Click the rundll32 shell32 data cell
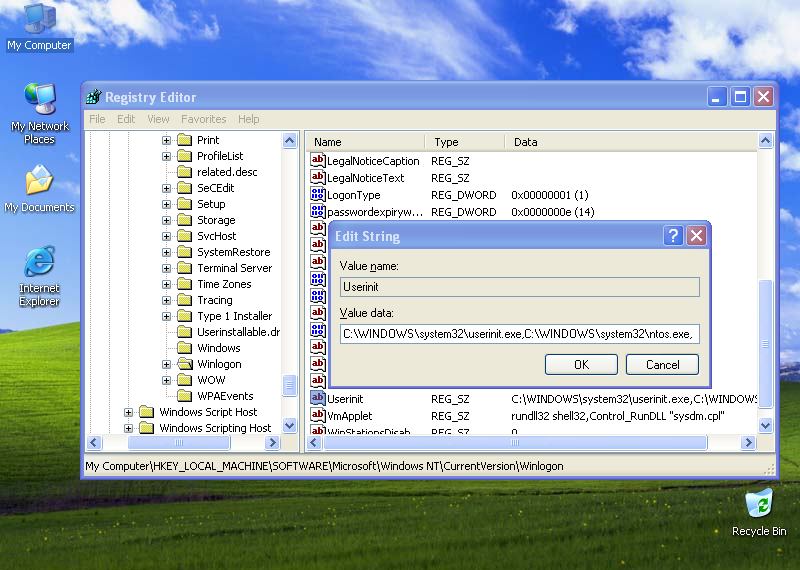This screenshot has width=800, height=570. tap(617, 416)
